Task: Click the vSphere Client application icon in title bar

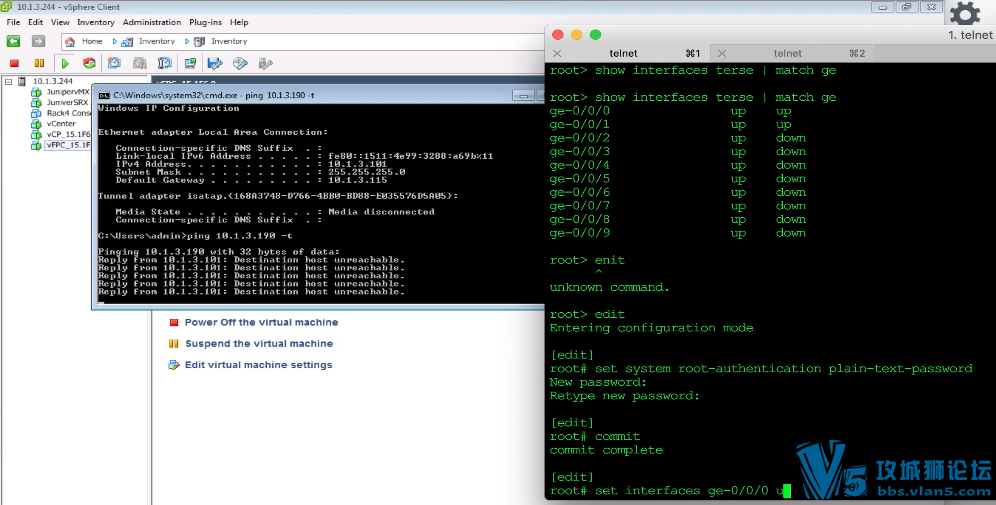Action: [x=6, y=7]
